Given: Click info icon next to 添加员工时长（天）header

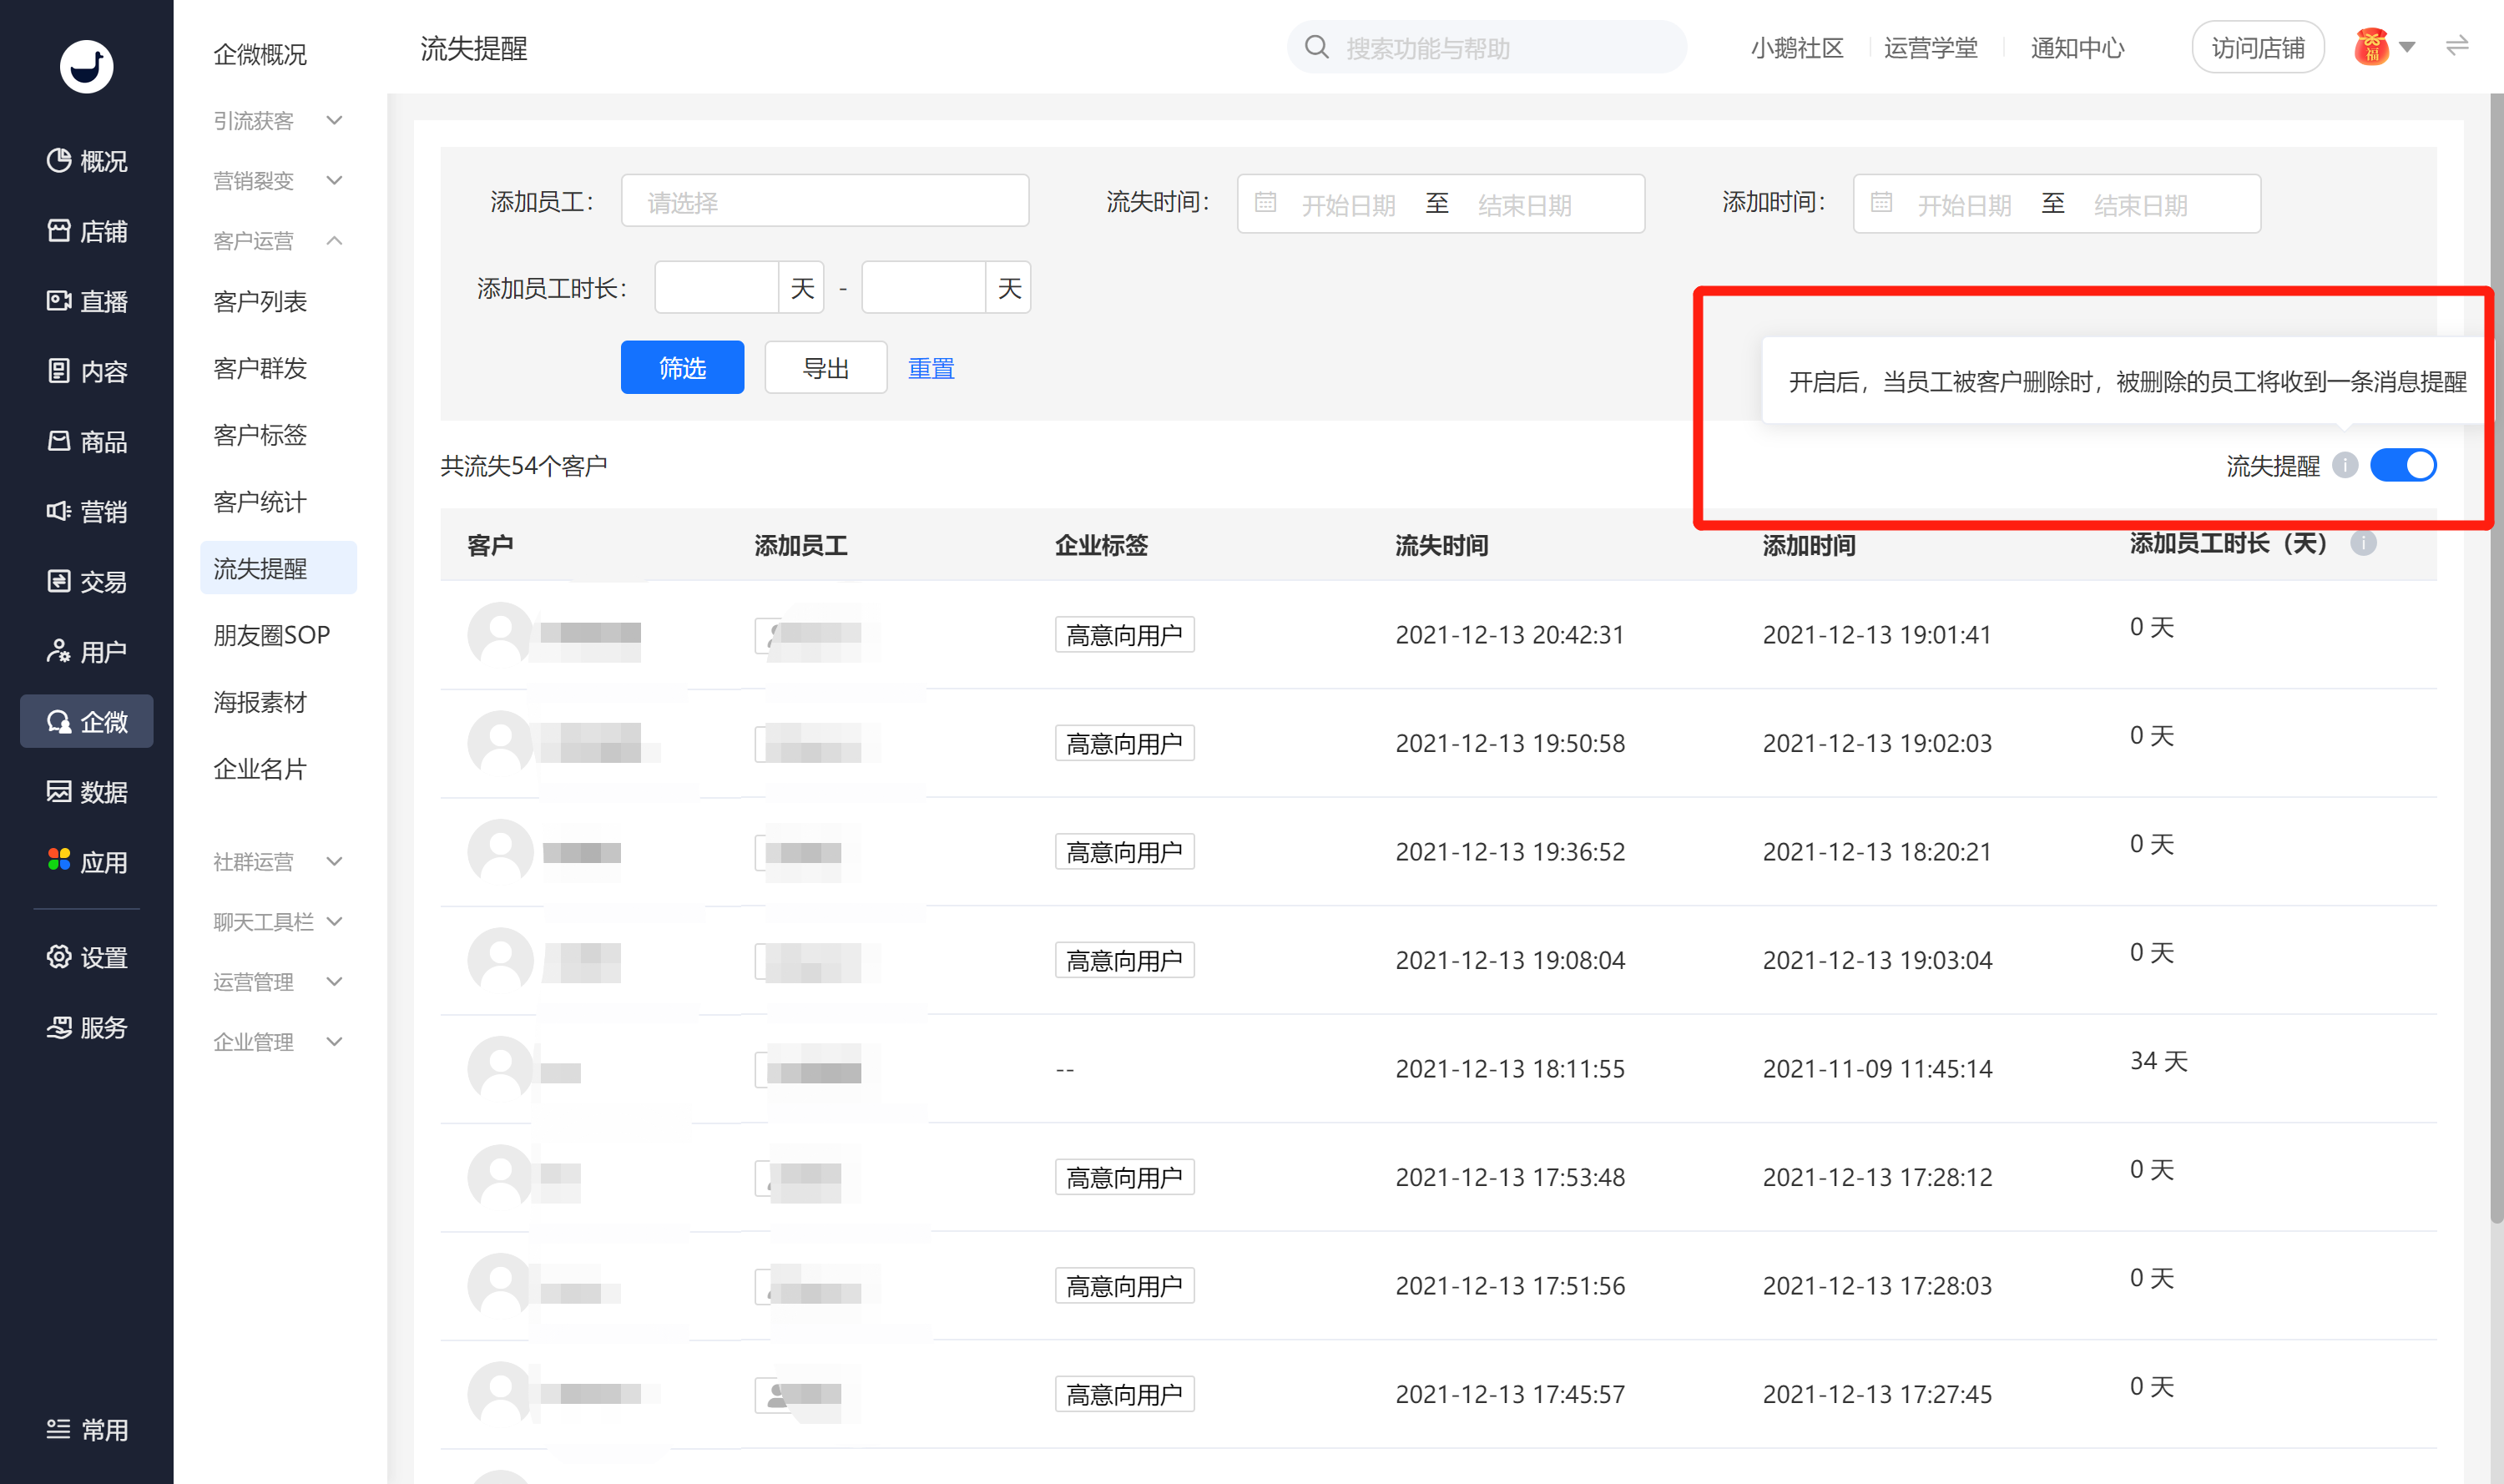Looking at the screenshot, I should pos(2363,543).
